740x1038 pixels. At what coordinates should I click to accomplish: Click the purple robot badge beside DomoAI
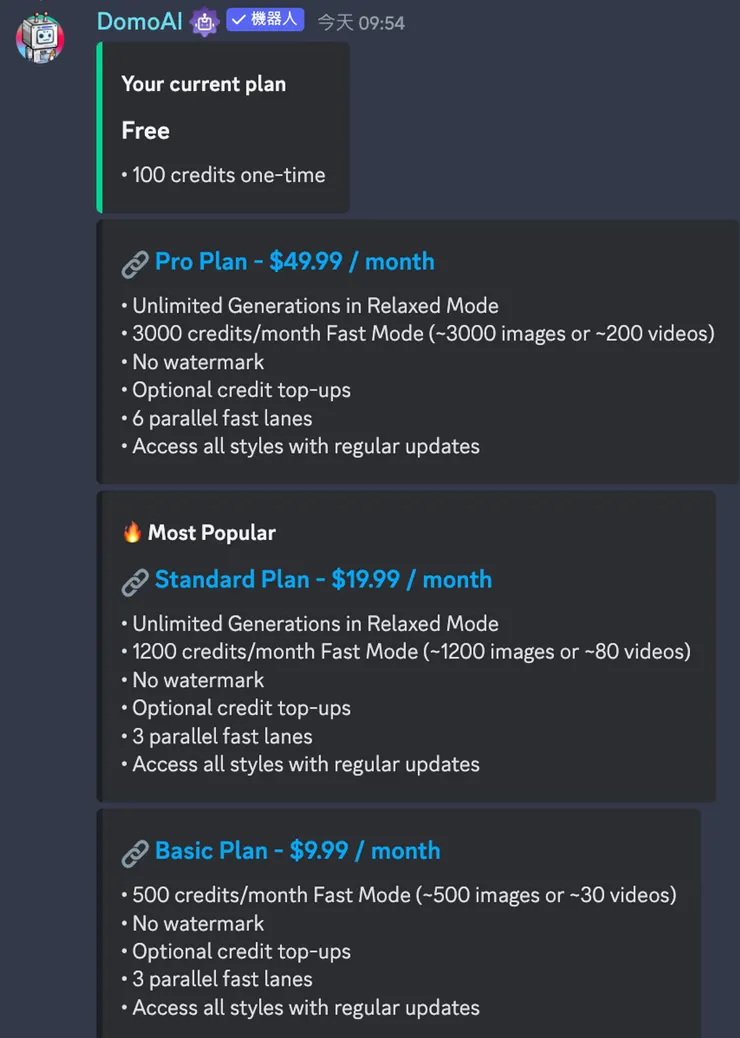coord(204,21)
